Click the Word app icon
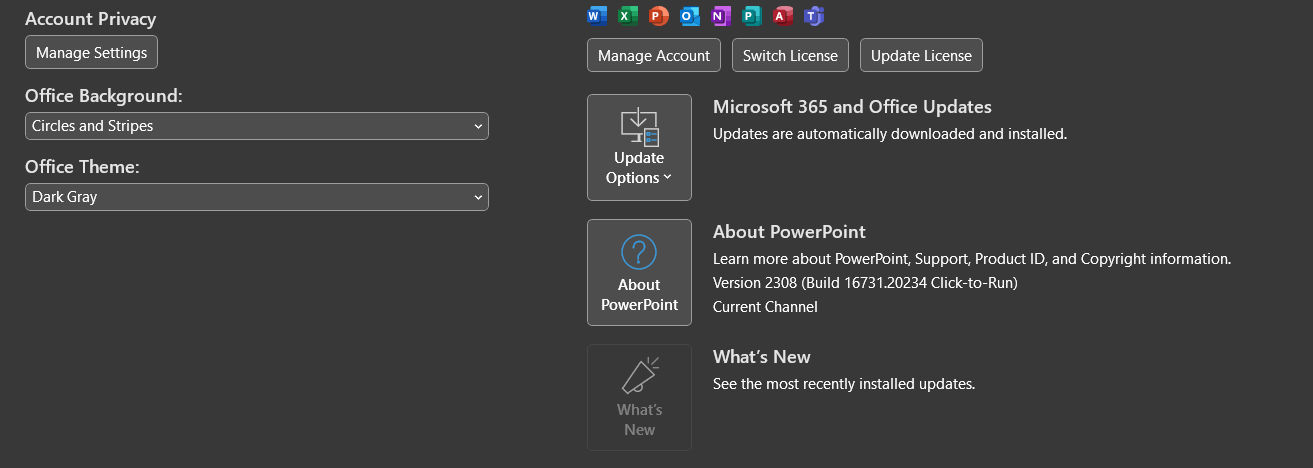Screen dimensions: 1313x468 [x=597, y=15]
